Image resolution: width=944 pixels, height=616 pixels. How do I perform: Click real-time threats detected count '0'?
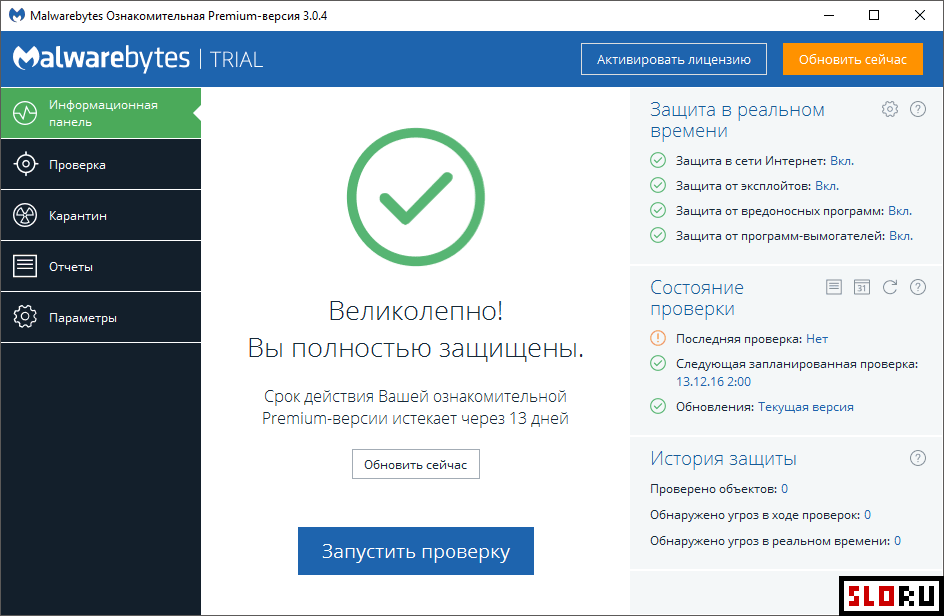[x=897, y=541]
